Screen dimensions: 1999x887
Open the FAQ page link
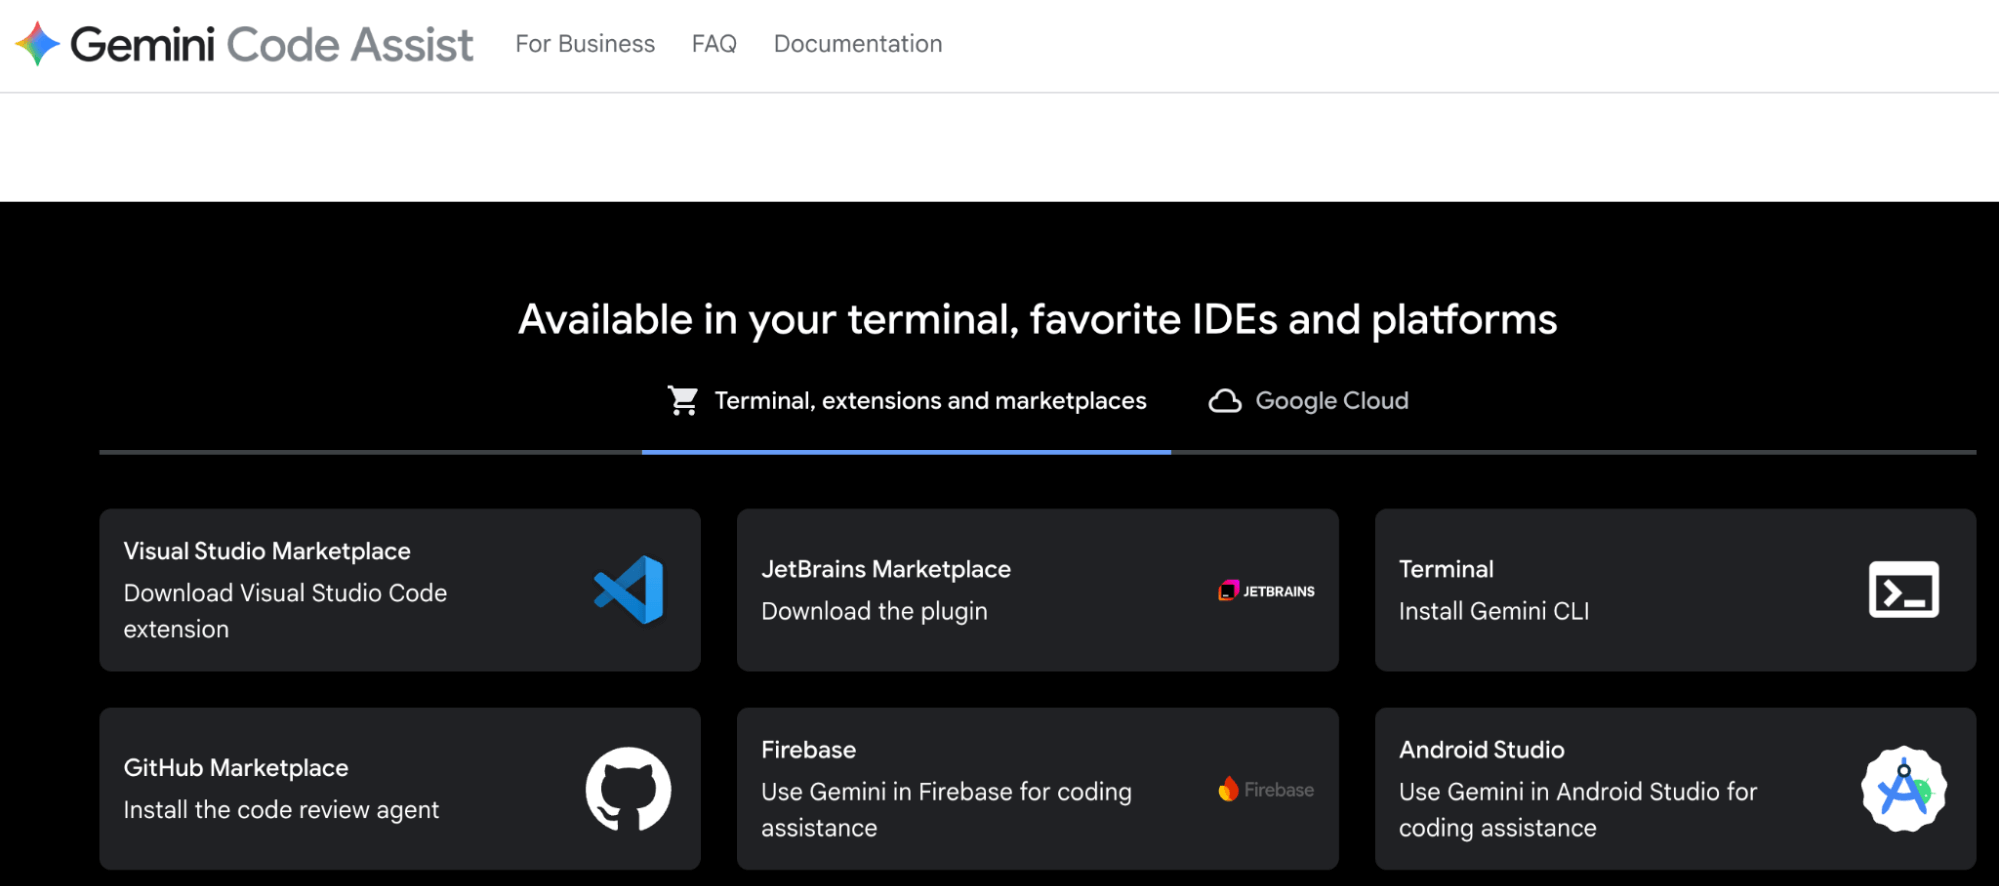coord(714,44)
